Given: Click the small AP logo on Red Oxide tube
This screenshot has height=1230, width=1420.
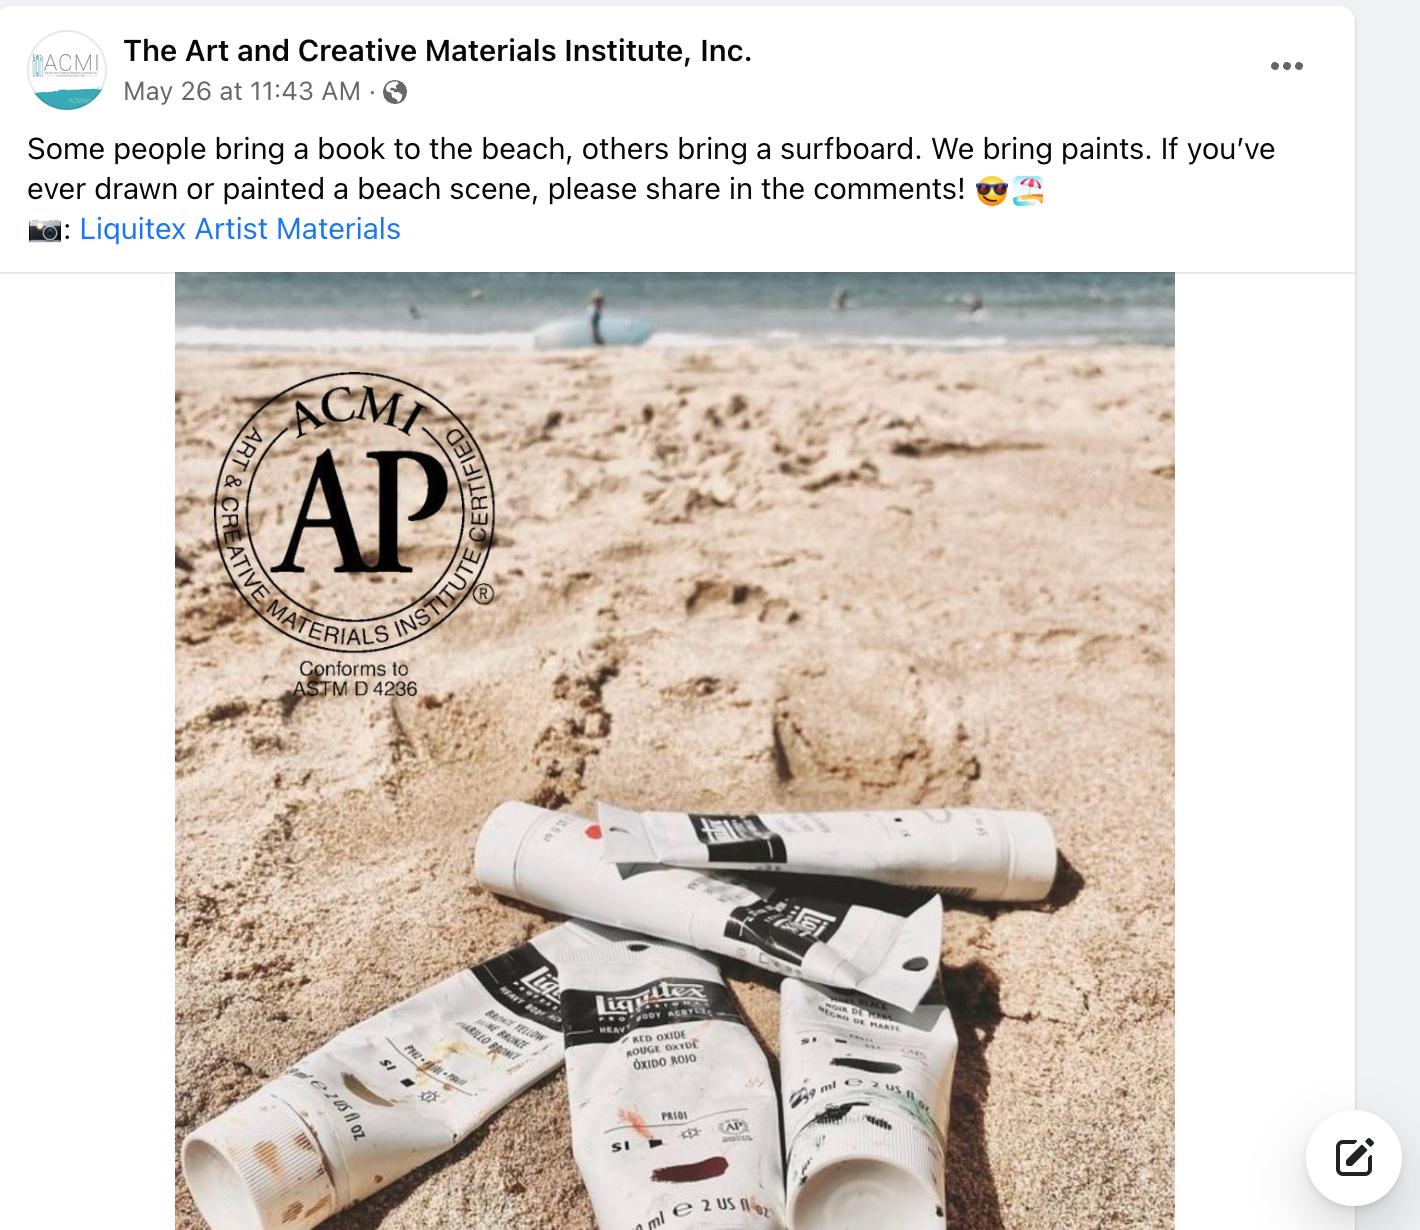Looking at the screenshot, I should coord(735,1127).
